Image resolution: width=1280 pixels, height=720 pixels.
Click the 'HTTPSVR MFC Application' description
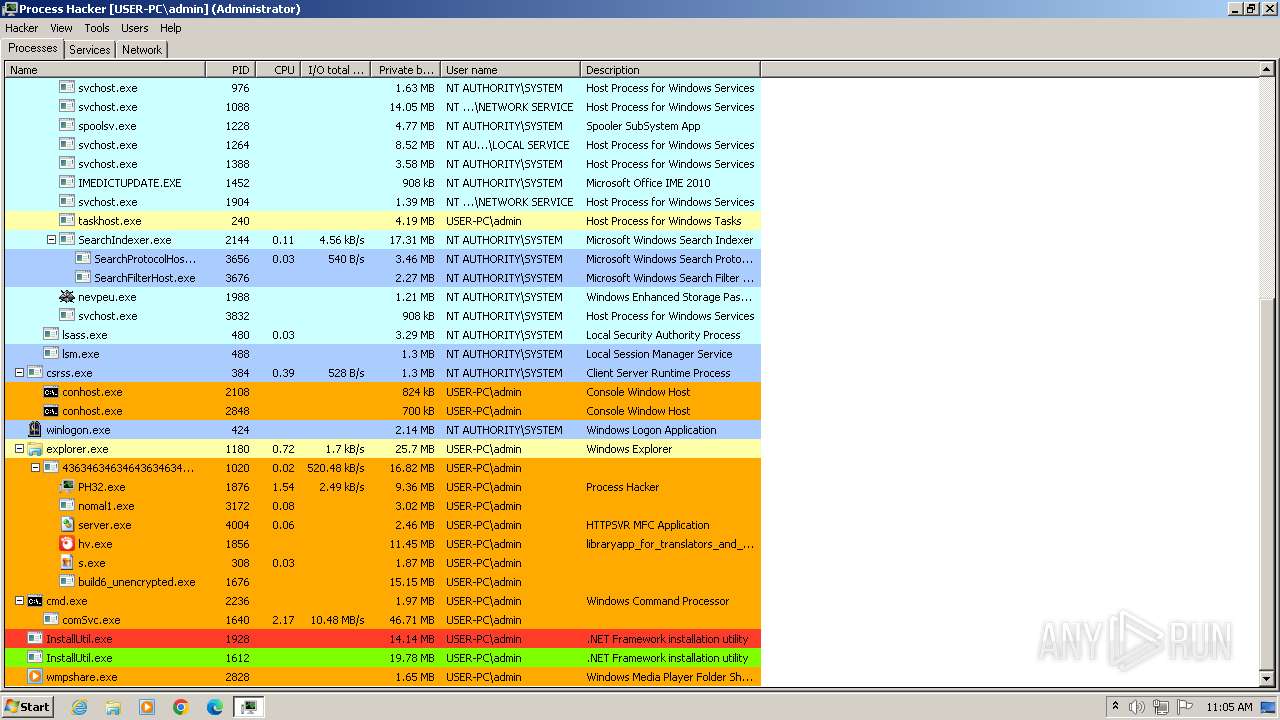[648, 525]
